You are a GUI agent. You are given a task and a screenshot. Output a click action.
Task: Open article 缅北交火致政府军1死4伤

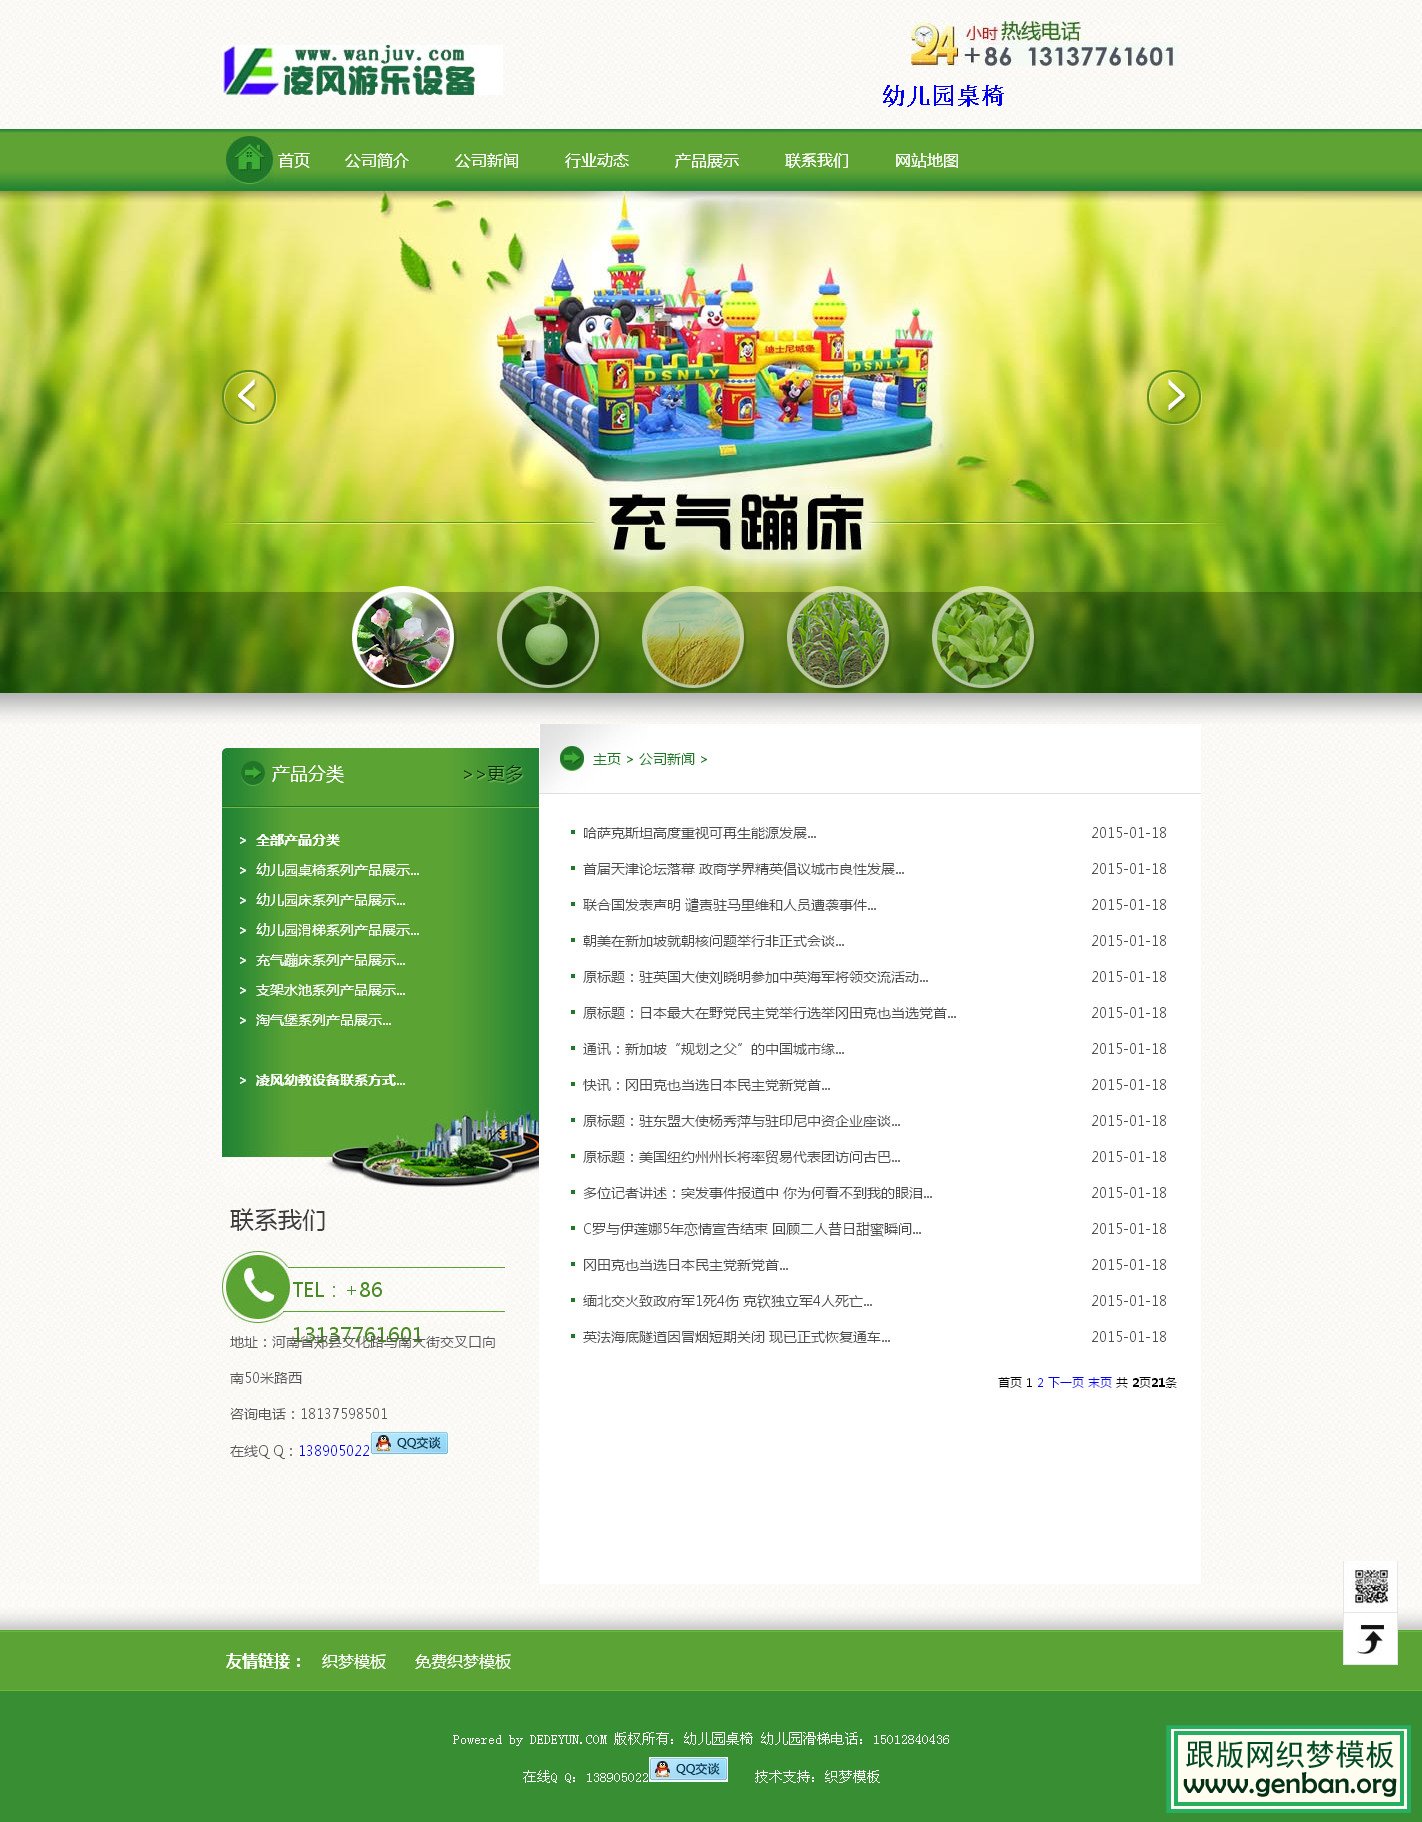click(x=728, y=1301)
